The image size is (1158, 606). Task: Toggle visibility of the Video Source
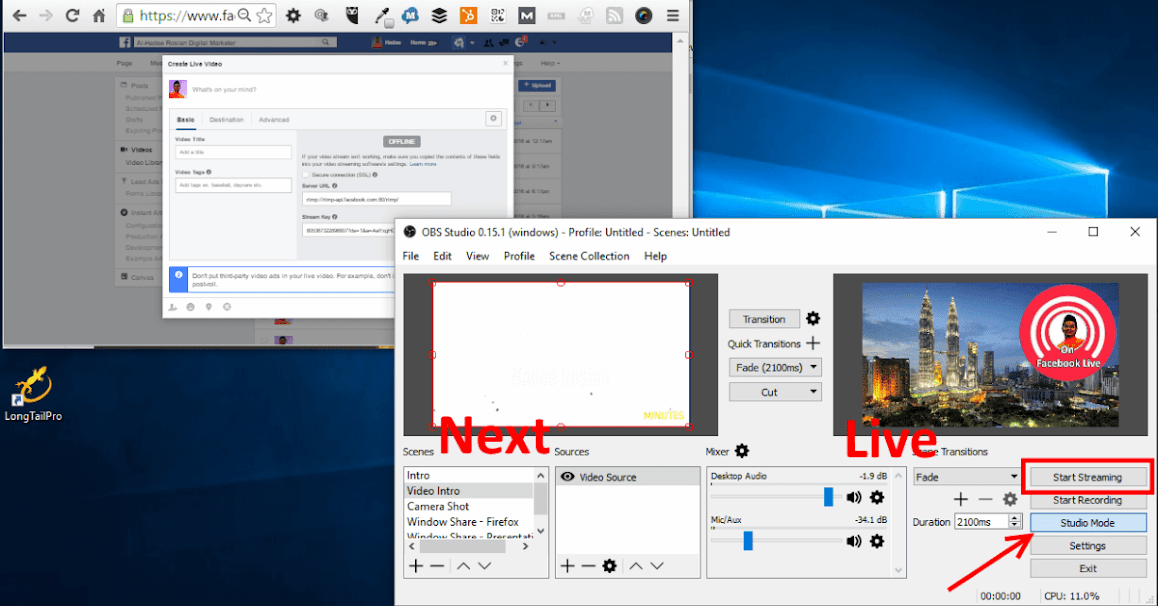(x=567, y=477)
